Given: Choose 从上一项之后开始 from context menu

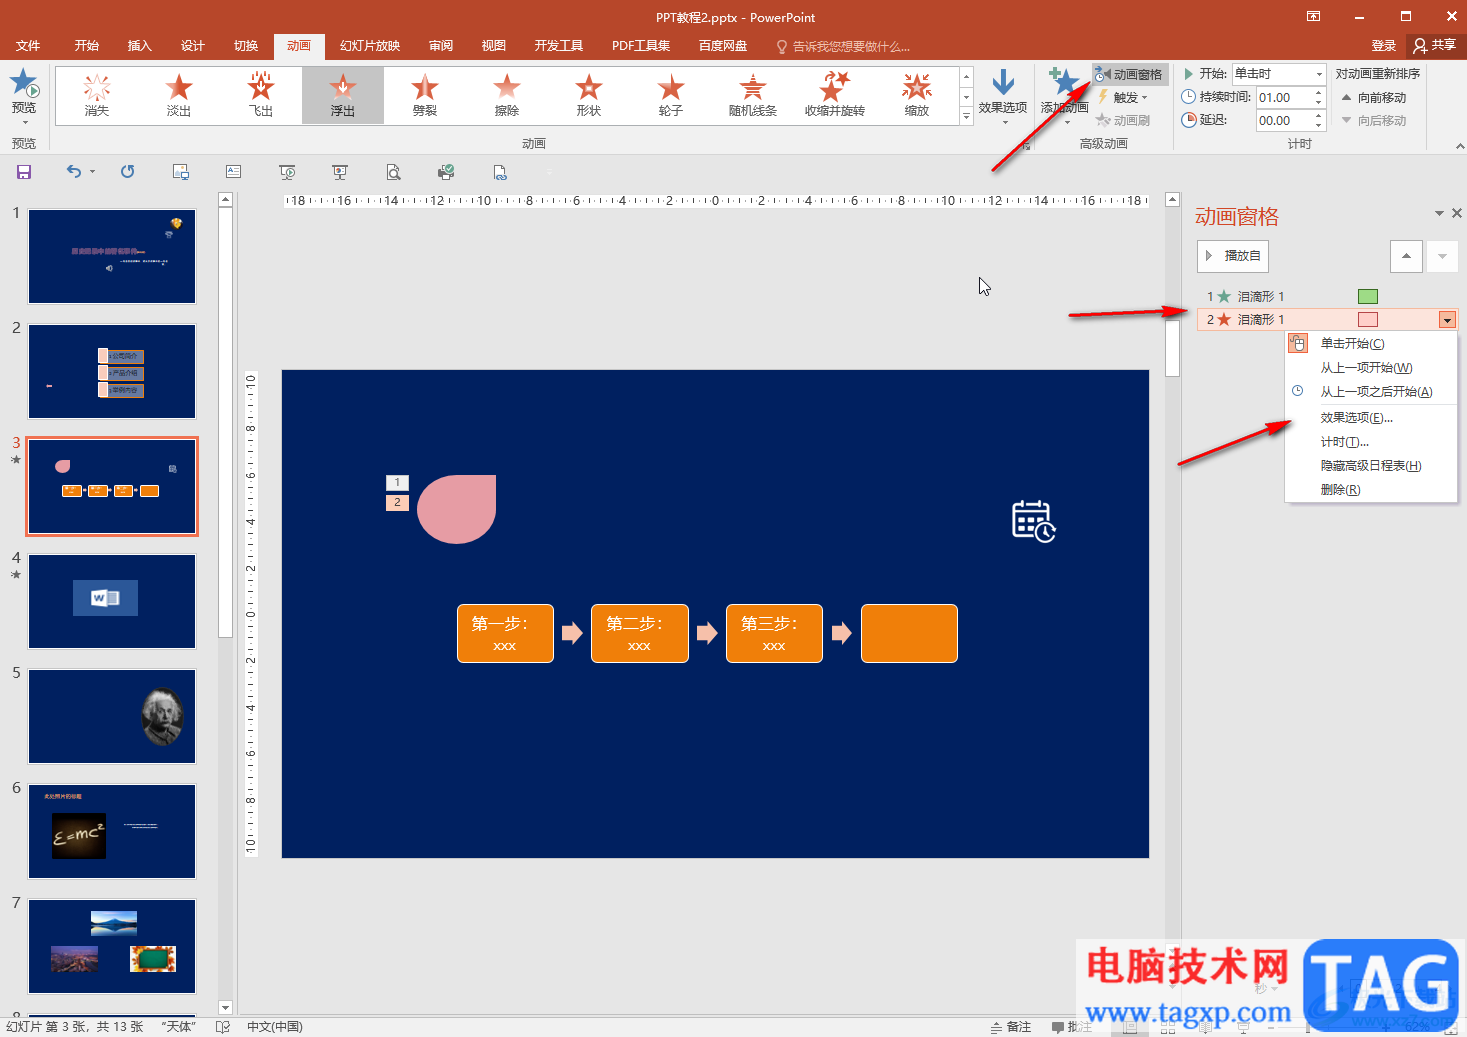Looking at the screenshot, I should point(1371,391).
